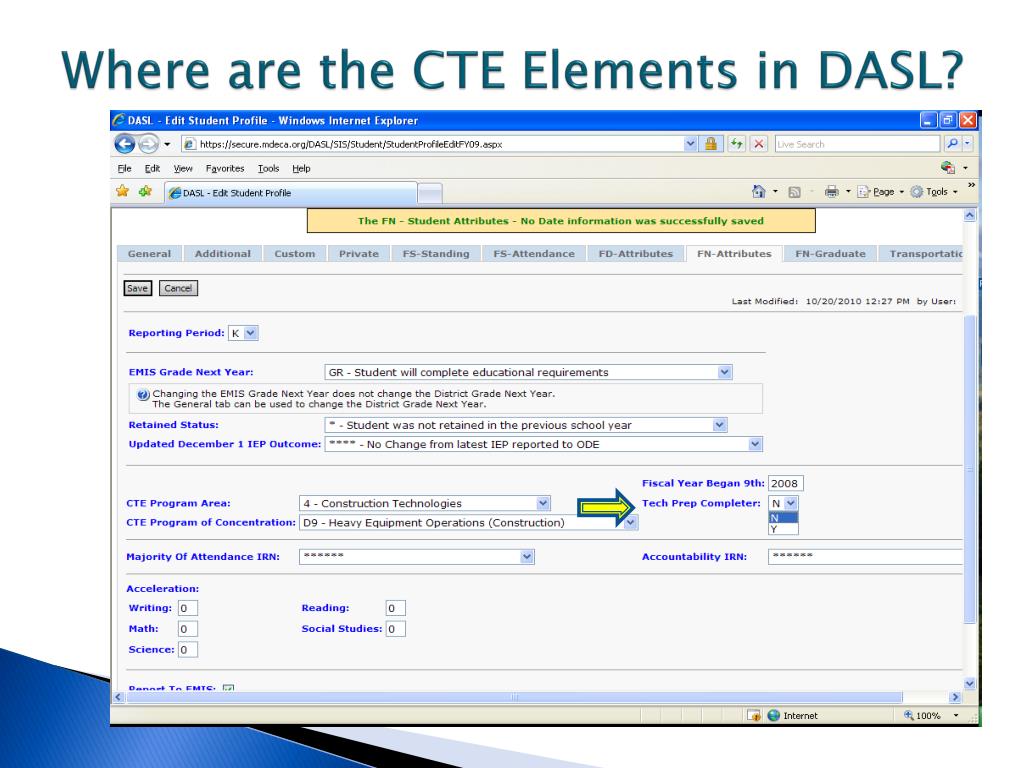Screen dimensions: 1024x768
Task: Select N in Tech Prep Completer list
Action: click(783, 518)
